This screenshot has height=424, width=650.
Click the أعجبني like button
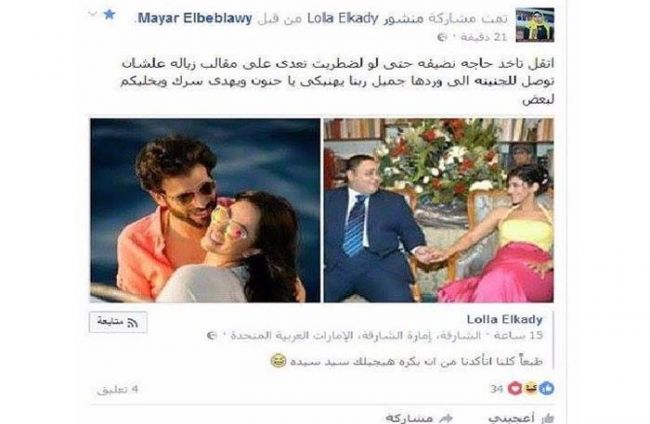tap(521, 418)
